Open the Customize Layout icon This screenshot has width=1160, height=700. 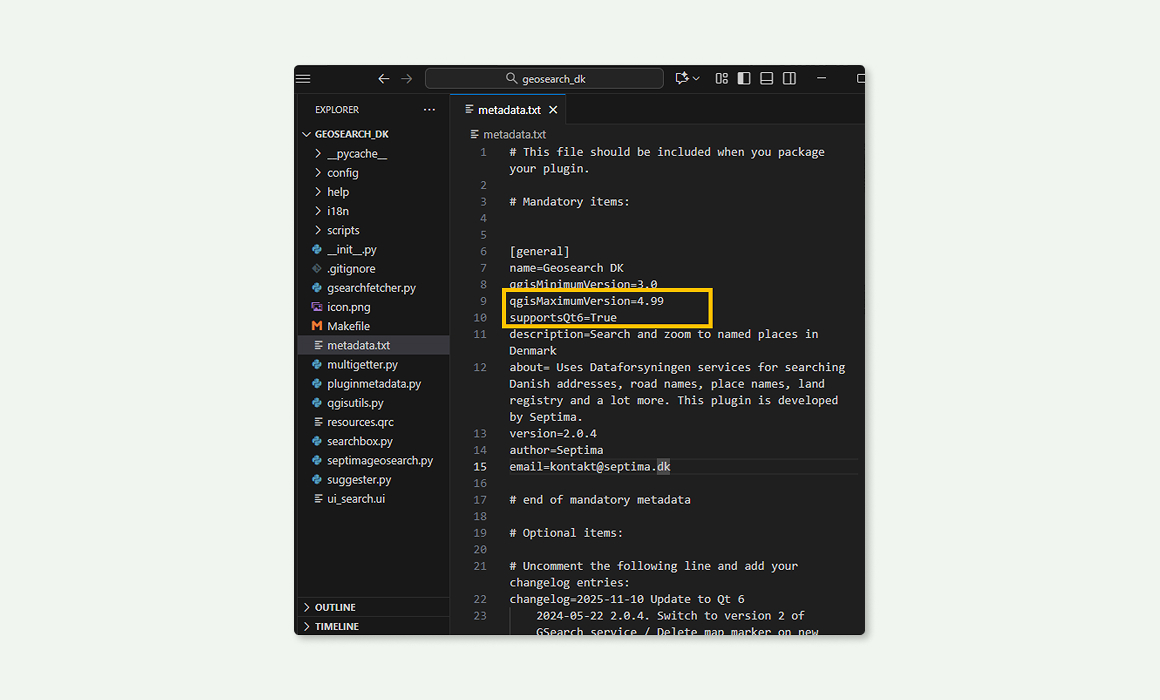click(721, 78)
